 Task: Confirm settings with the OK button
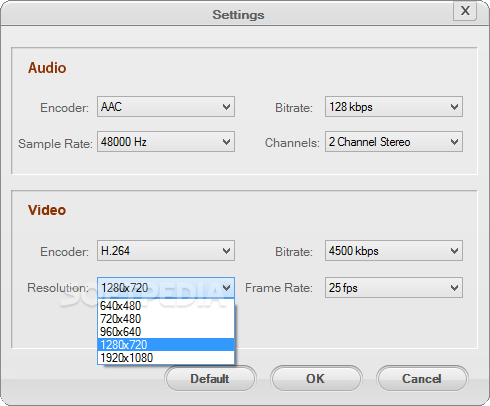coord(316,379)
